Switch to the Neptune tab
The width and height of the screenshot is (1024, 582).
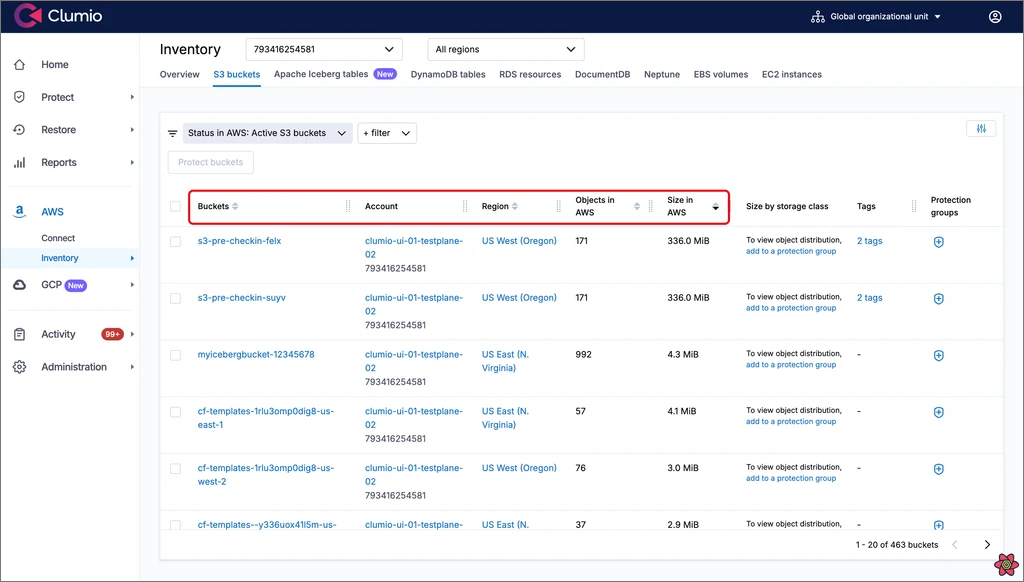662,74
